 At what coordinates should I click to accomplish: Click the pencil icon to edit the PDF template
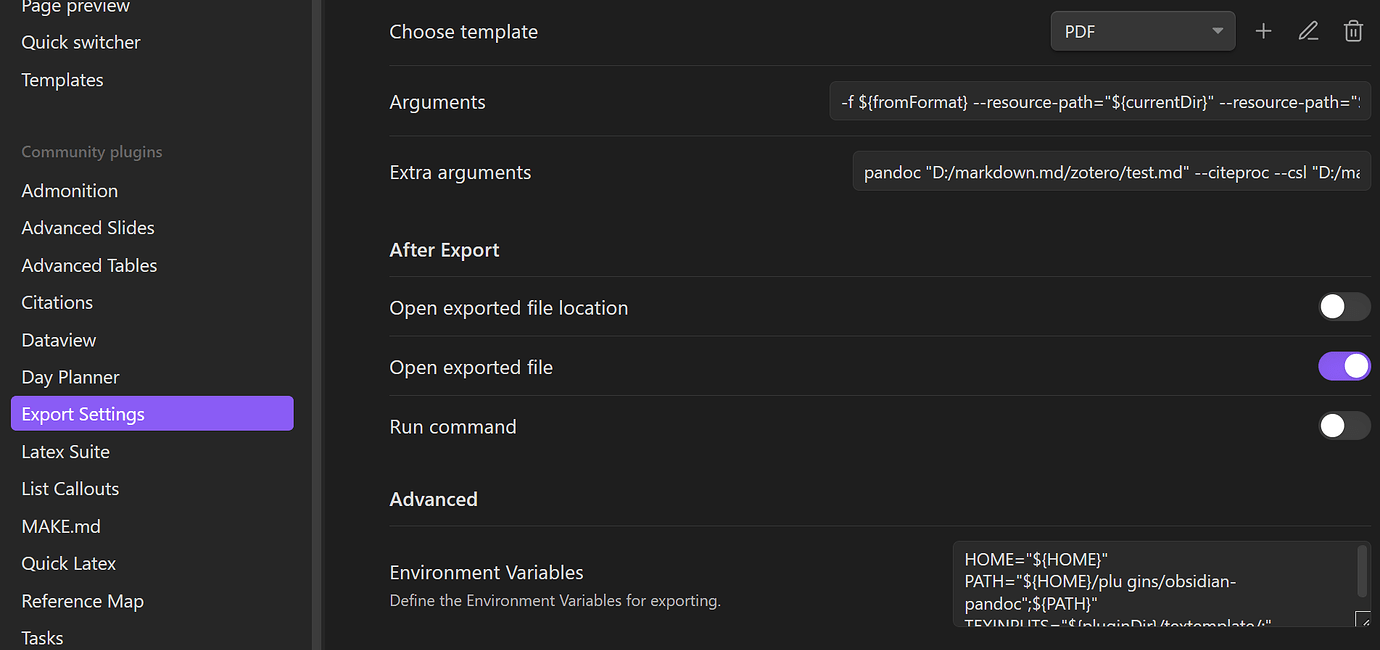(1308, 31)
